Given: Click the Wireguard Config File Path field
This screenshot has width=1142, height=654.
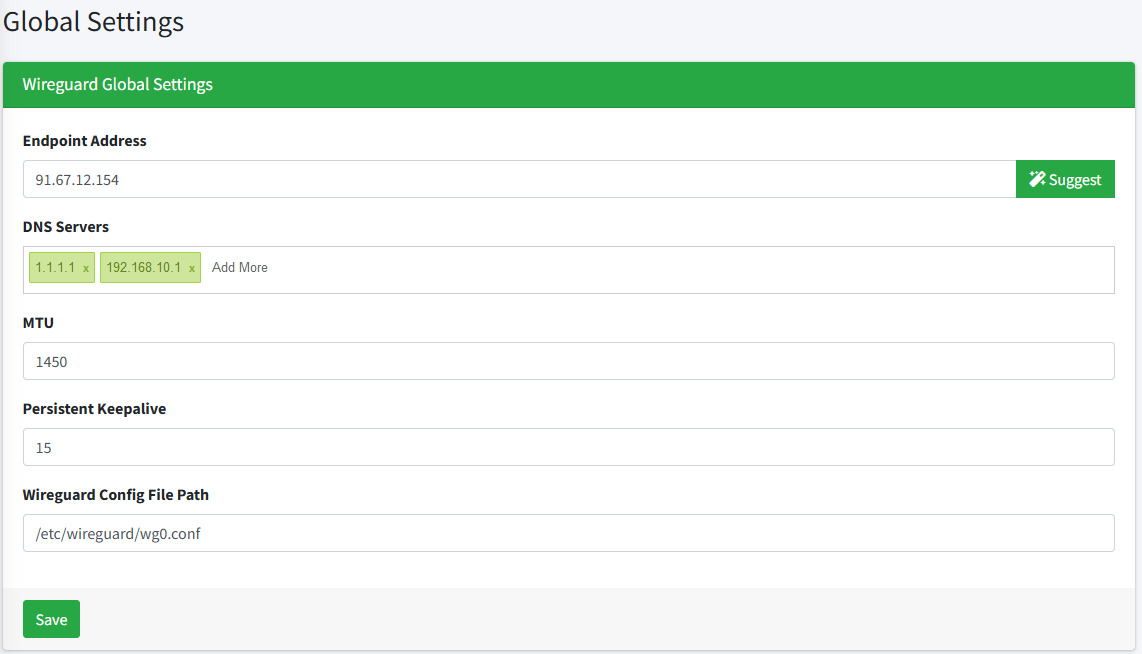Looking at the screenshot, I should click(569, 533).
